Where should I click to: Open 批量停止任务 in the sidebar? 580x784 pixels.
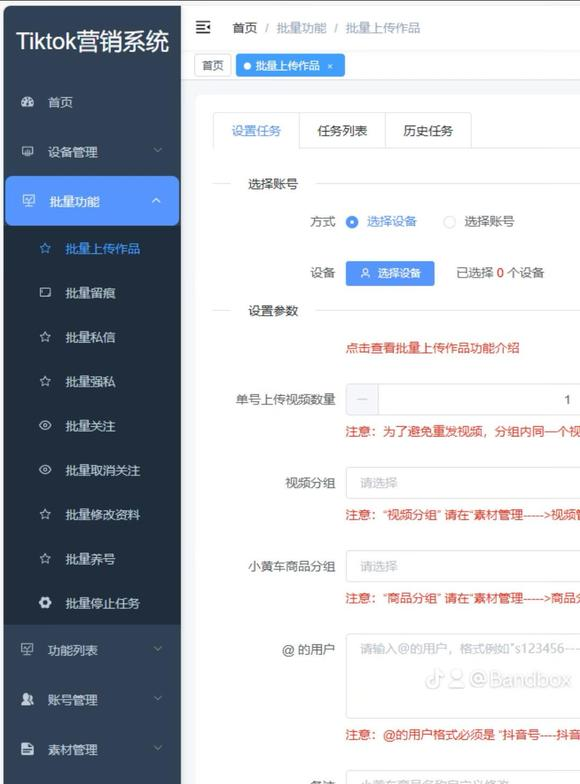[x=92, y=603]
